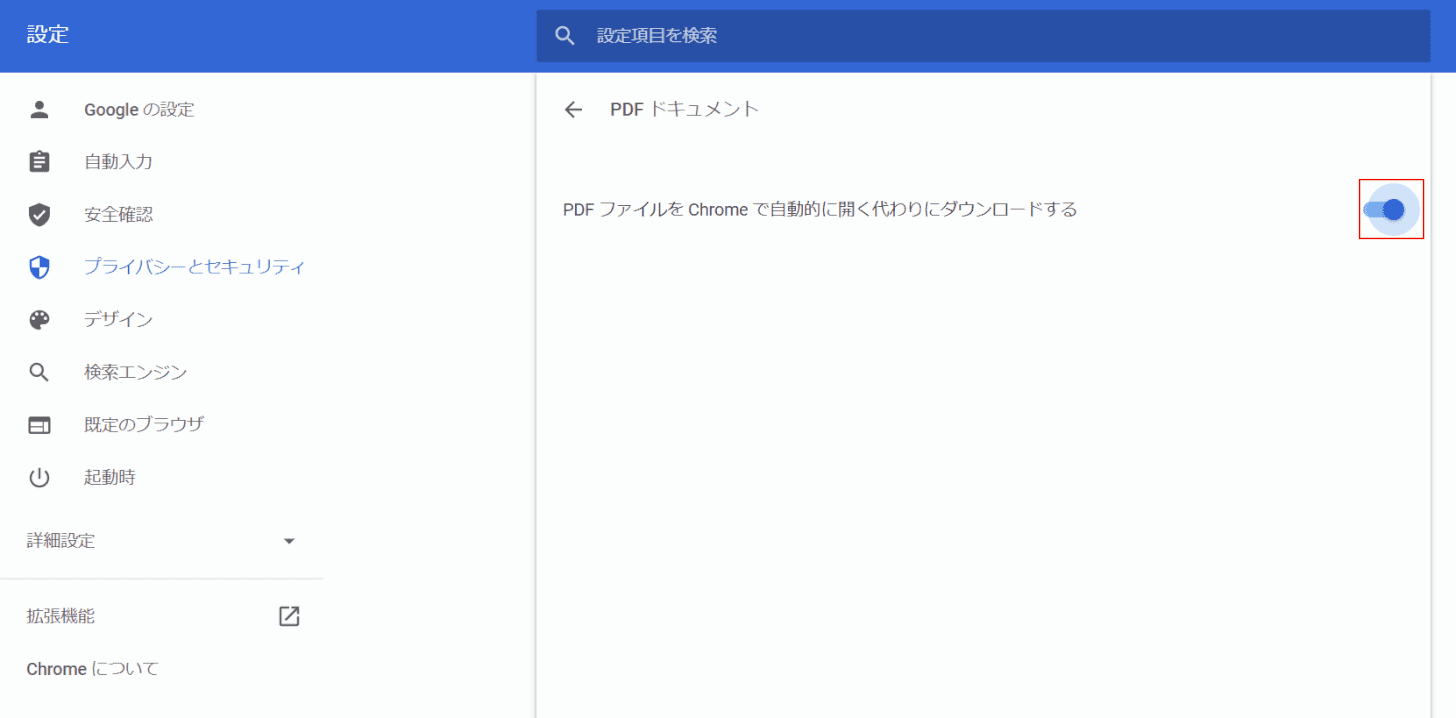Toggle the PDF download instead of open switch
Viewport: 1456px width, 718px height.
coord(1385,209)
